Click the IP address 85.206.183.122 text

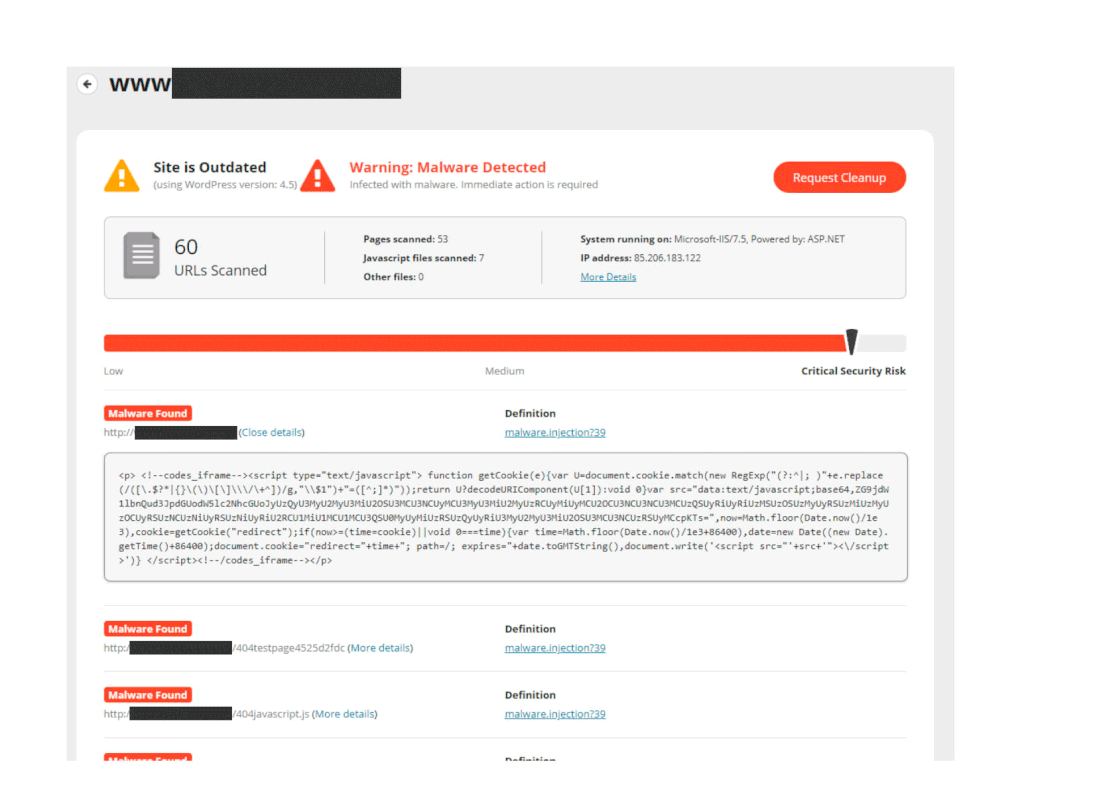(x=640, y=258)
